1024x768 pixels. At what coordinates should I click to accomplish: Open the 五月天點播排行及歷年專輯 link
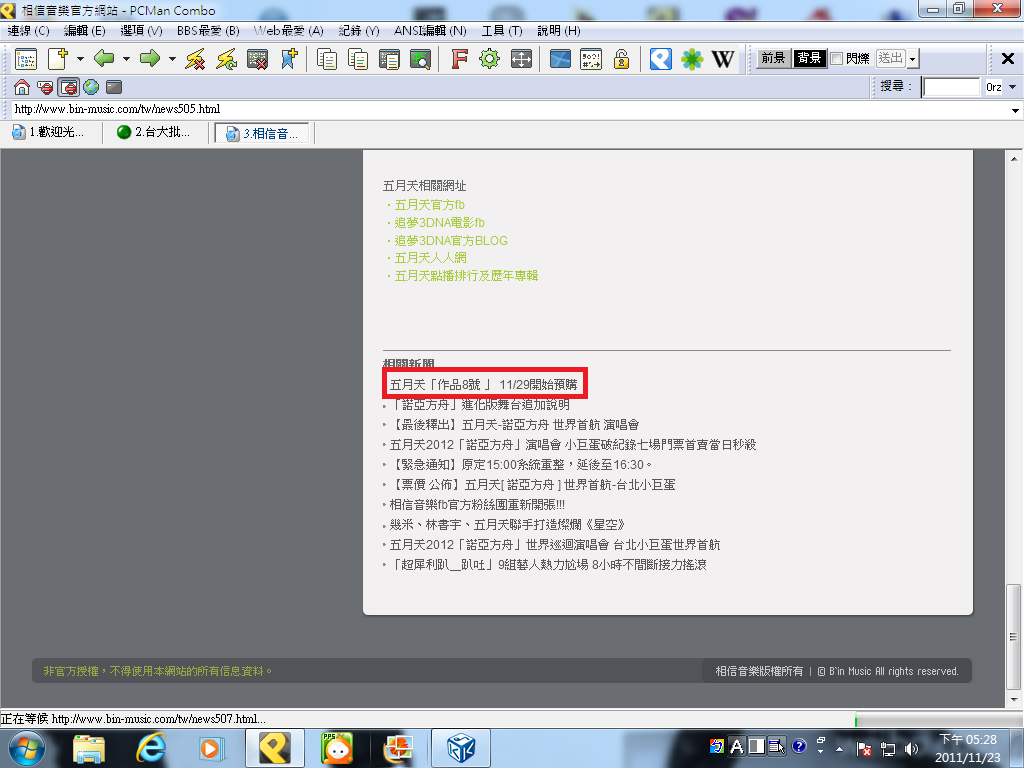466,276
